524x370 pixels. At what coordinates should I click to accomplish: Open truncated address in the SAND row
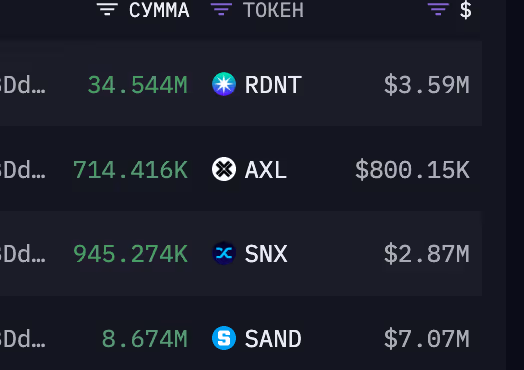22,339
